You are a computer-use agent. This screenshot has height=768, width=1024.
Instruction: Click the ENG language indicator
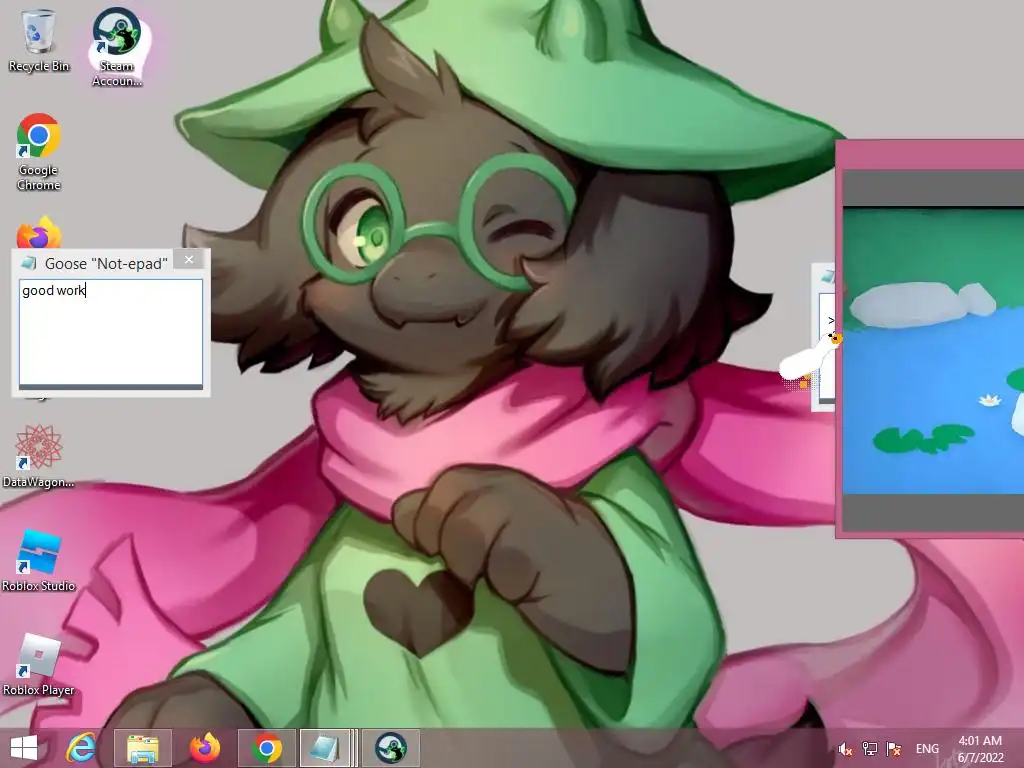pyautogui.click(x=927, y=749)
